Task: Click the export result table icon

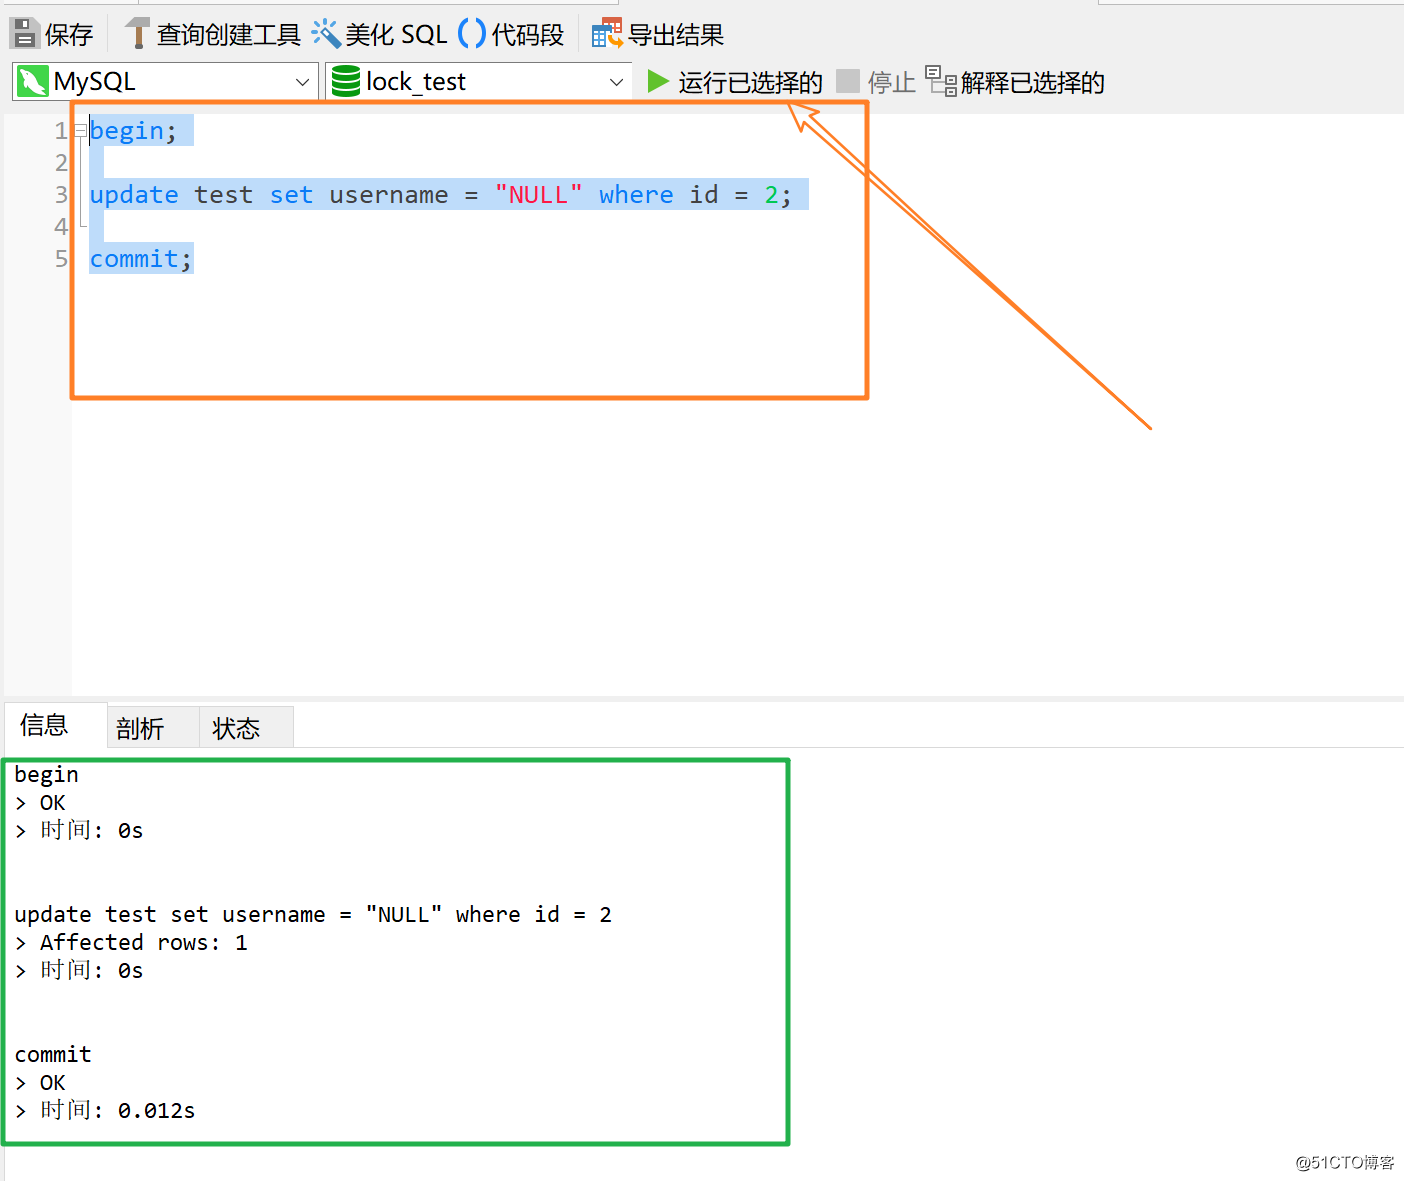Action: tap(606, 34)
